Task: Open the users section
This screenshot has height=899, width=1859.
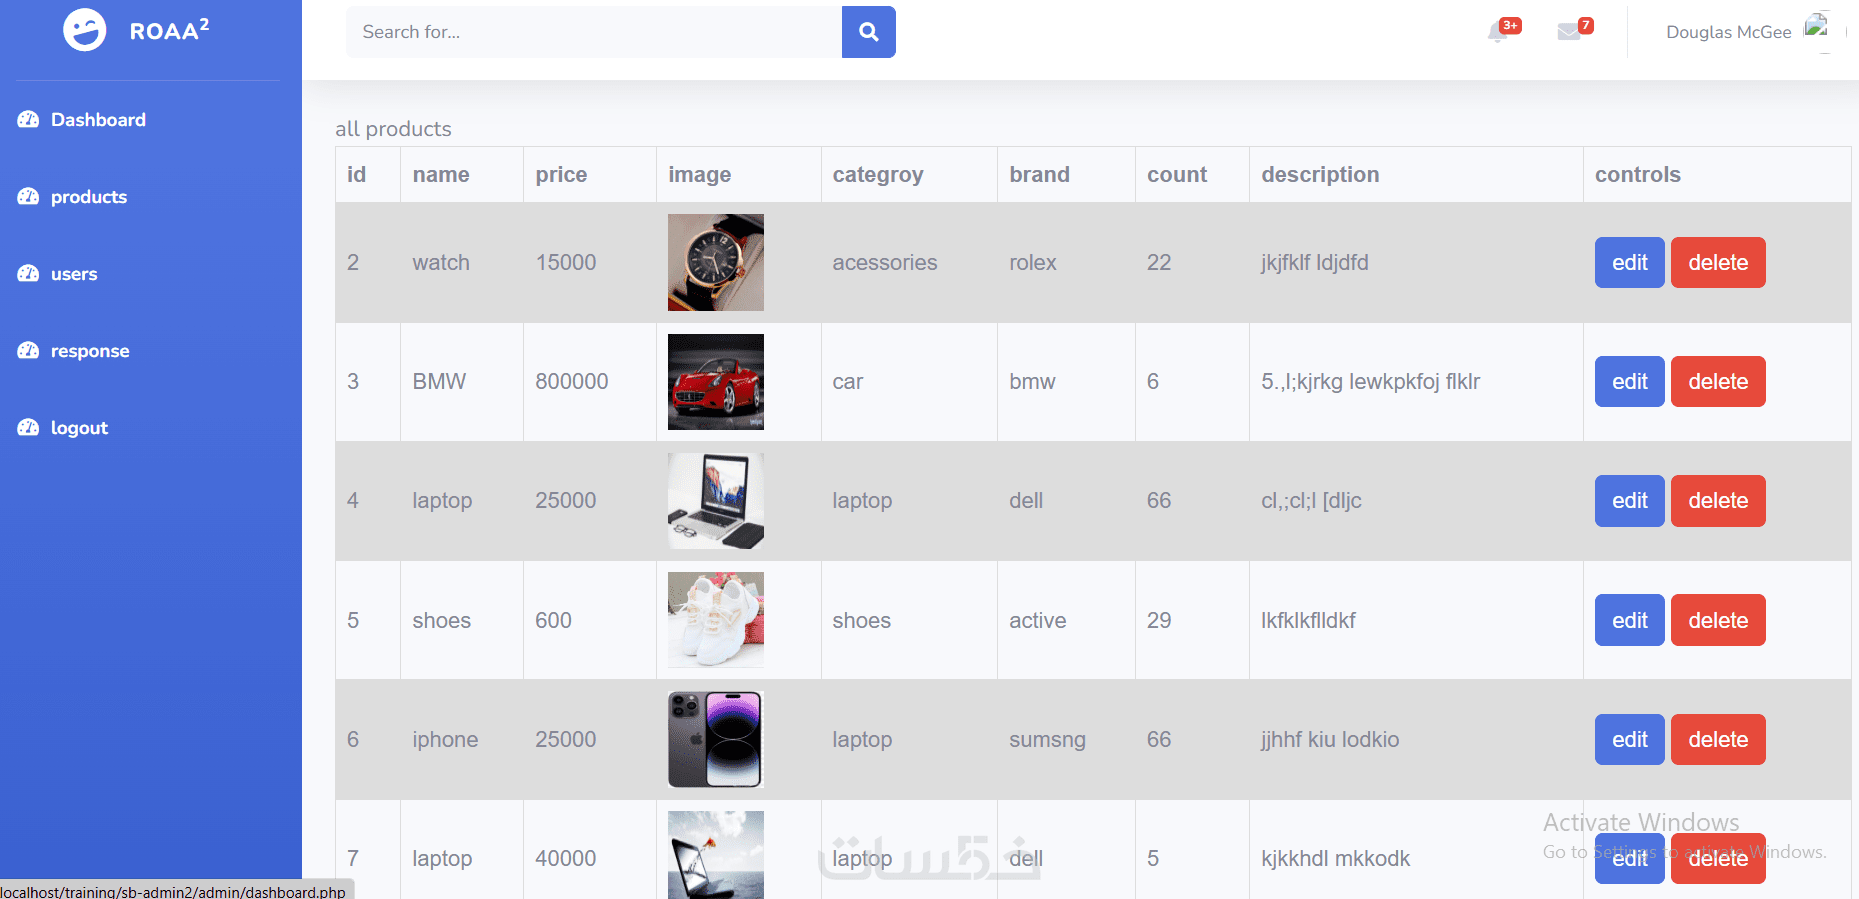Action: click(x=74, y=274)
